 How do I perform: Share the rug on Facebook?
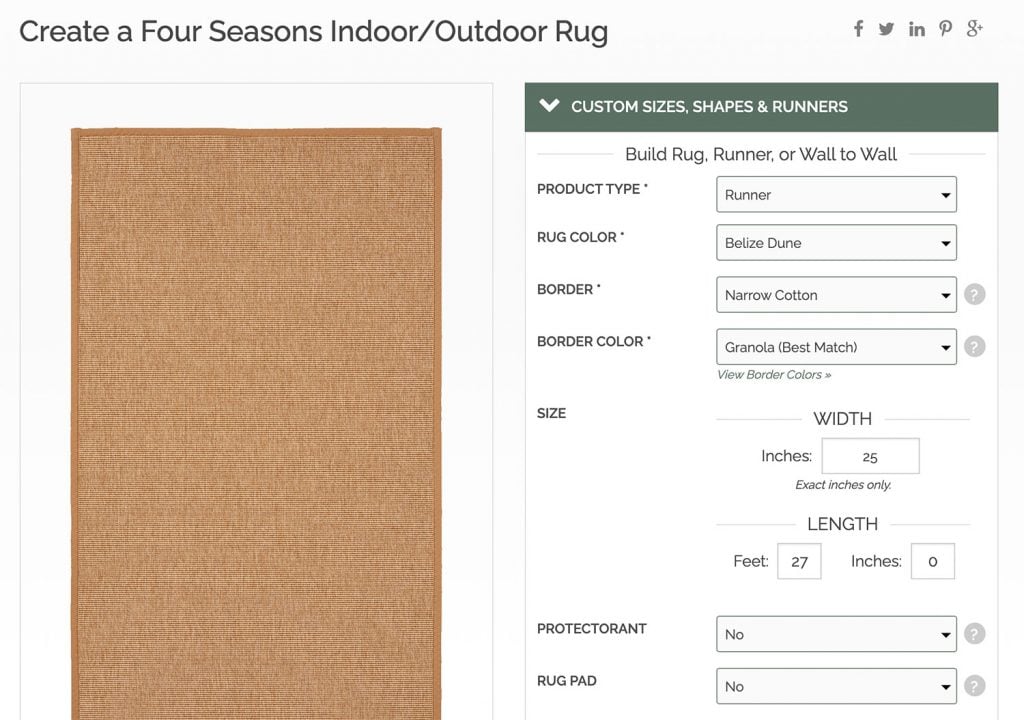click(x=858, y=29)
